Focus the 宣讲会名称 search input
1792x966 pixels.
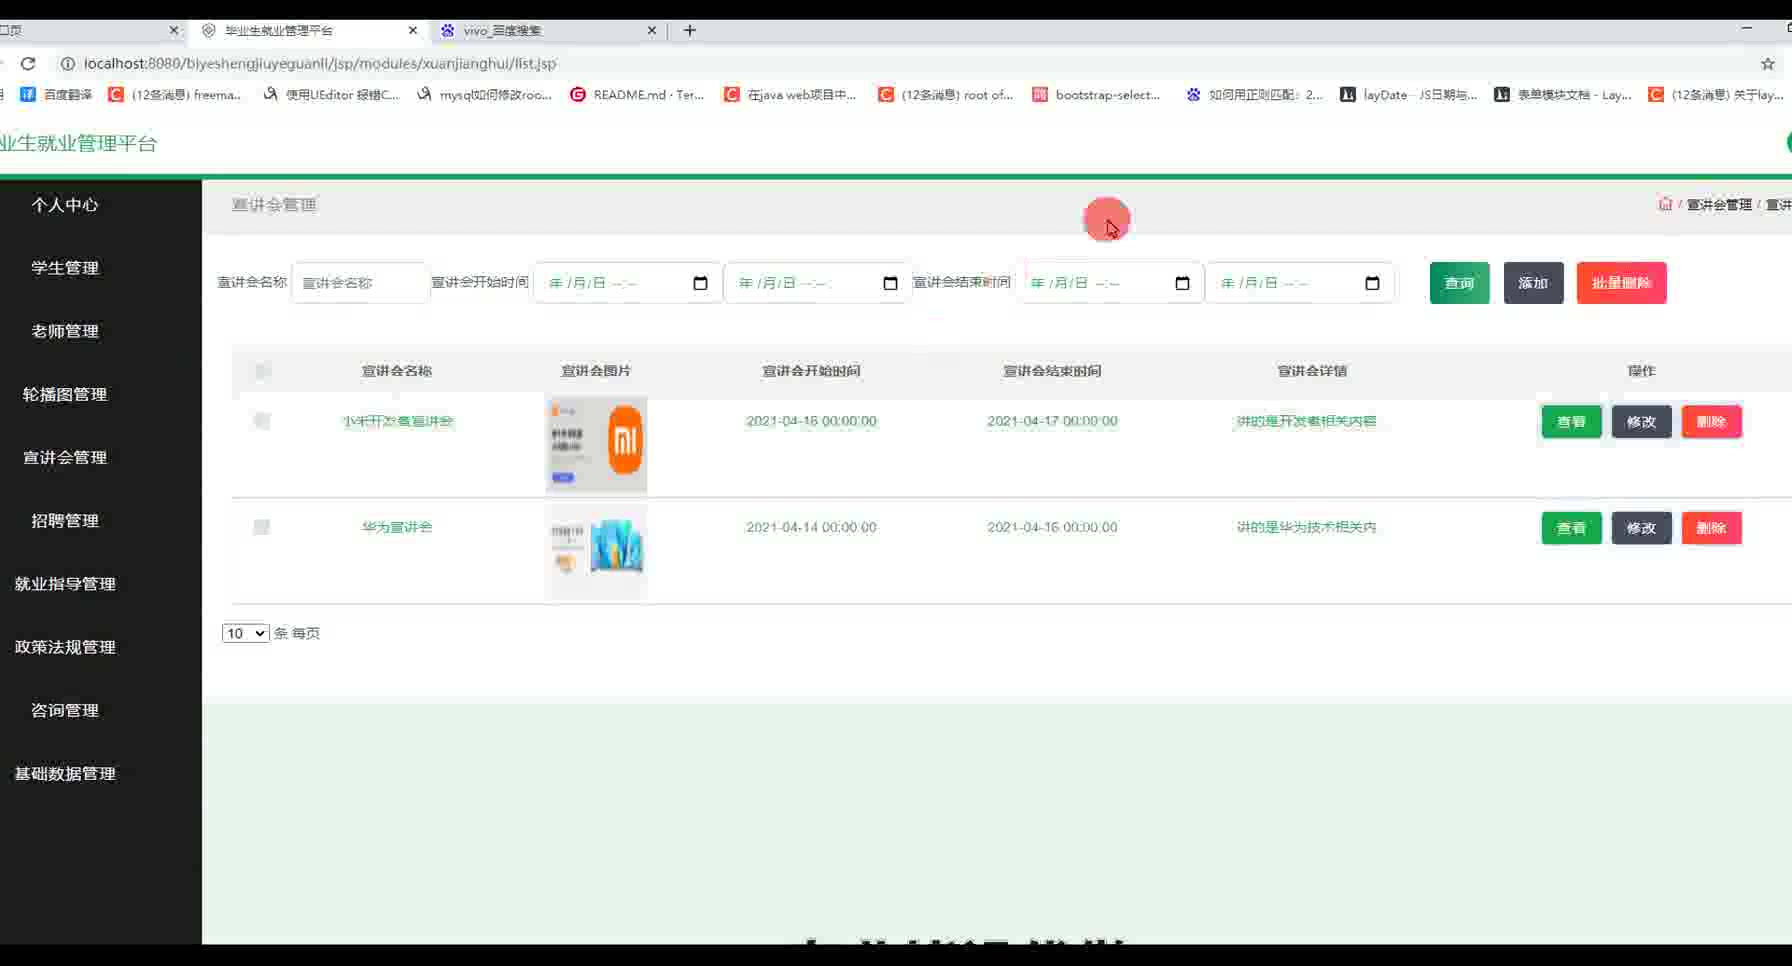360,283
